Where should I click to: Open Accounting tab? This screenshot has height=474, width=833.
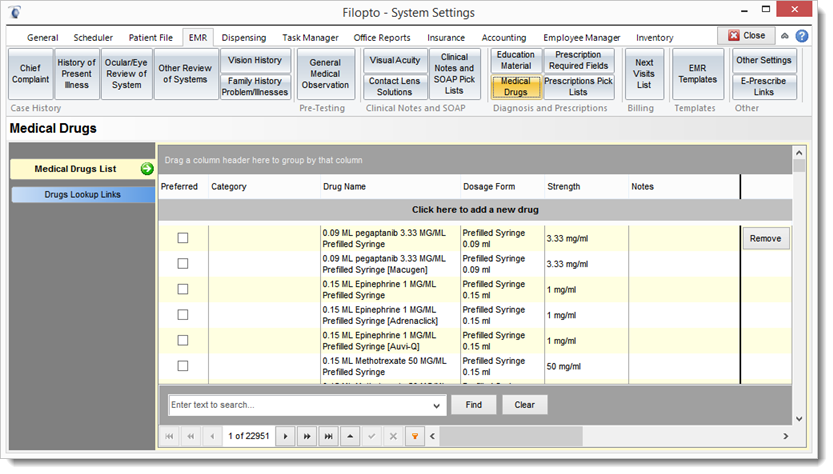504,38
